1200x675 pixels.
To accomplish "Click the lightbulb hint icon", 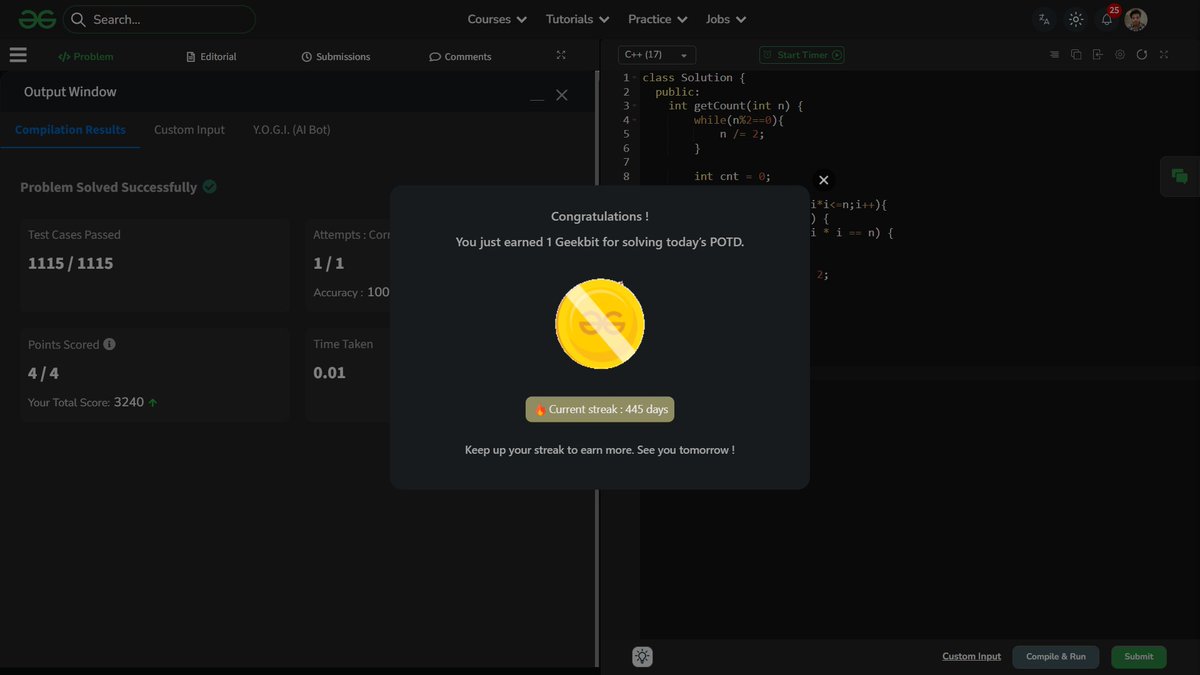I will coord(642,657).
